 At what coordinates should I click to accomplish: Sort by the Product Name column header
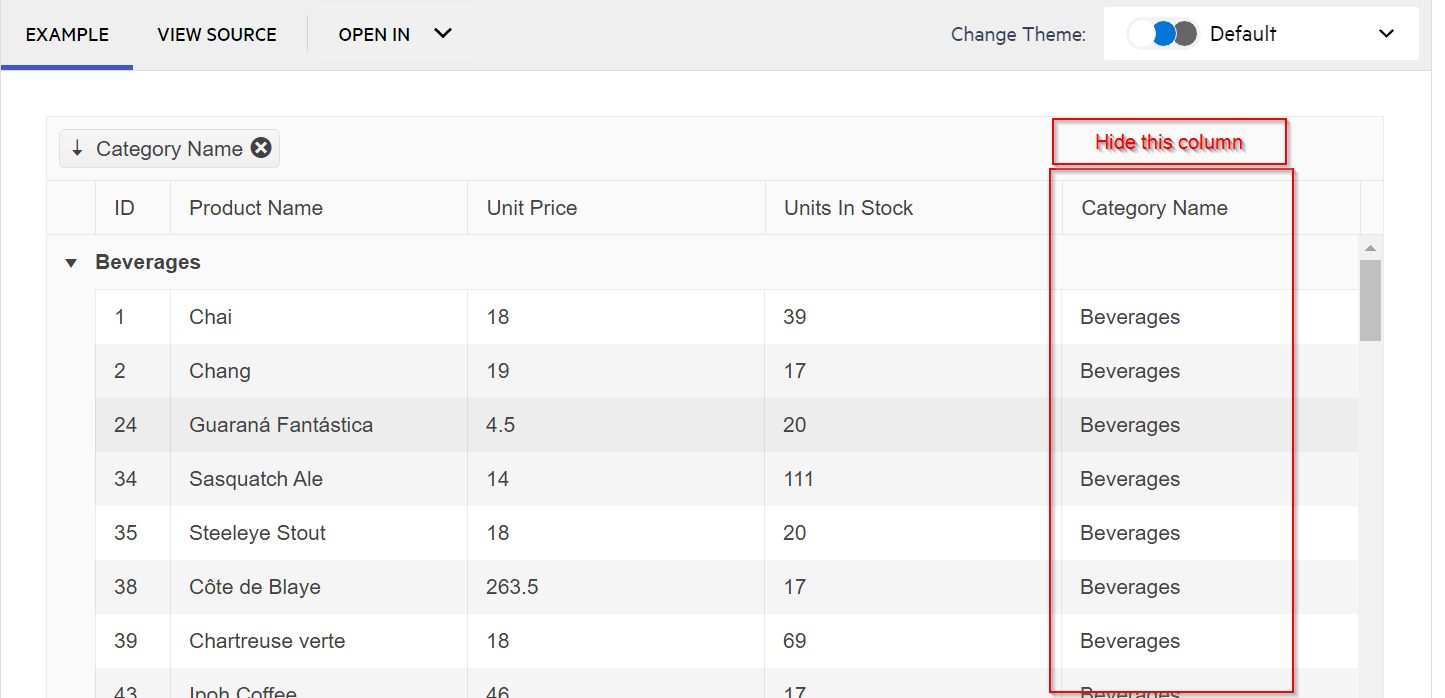pos(256,208)
